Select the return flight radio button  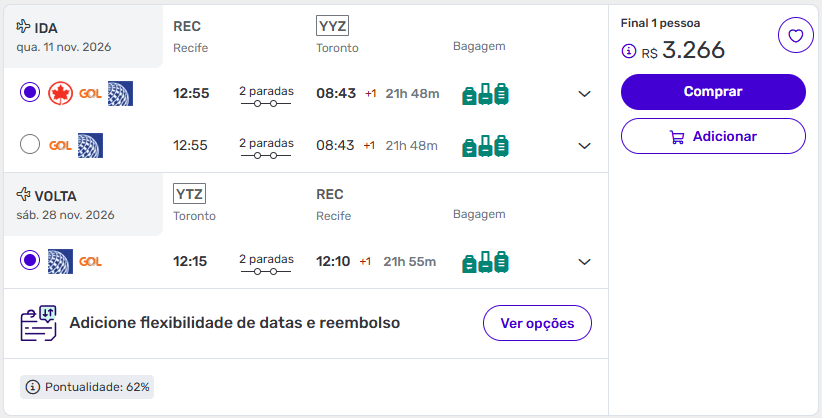coord(30,262)
